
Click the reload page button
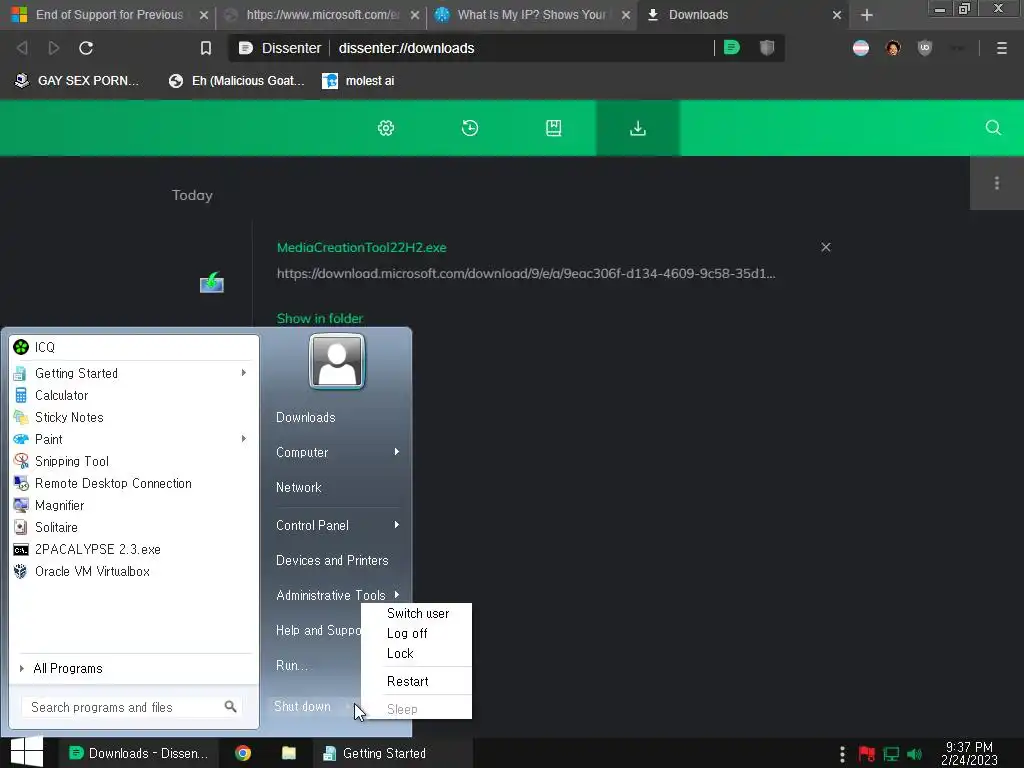pyautogui.click(x=86, y=48)
